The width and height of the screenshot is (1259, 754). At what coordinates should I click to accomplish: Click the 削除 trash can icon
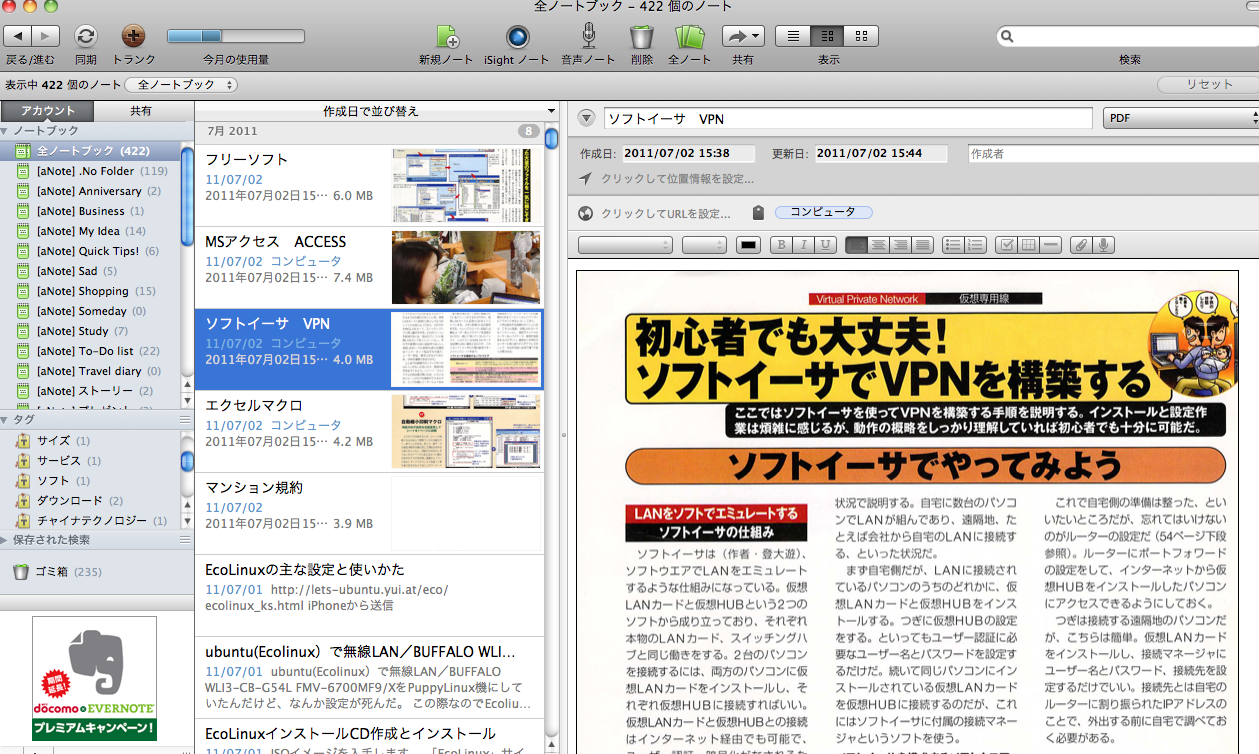point(641,37)
